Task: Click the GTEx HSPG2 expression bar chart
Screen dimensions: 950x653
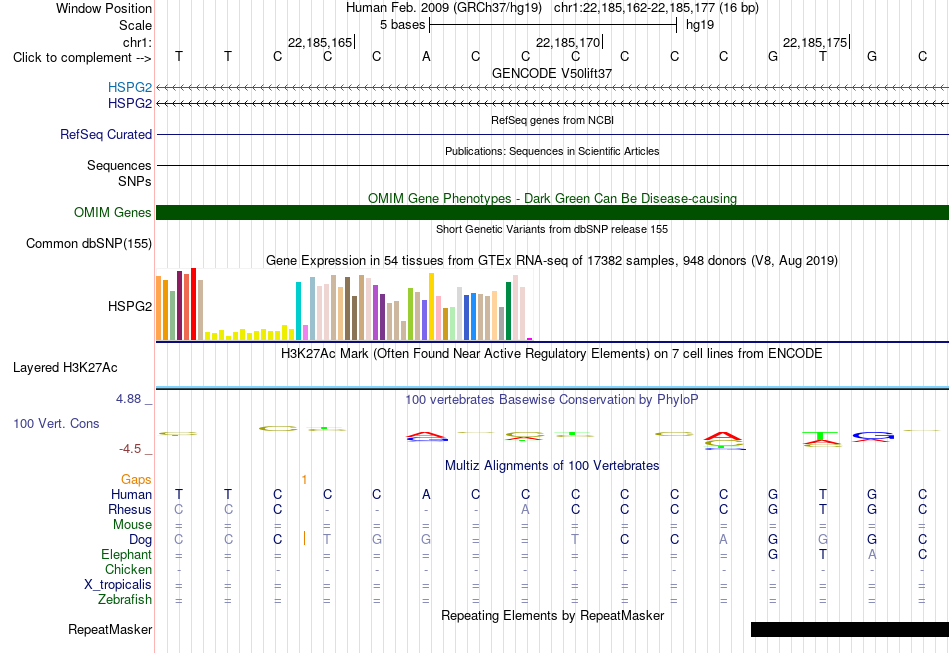Action: [344, 304]
